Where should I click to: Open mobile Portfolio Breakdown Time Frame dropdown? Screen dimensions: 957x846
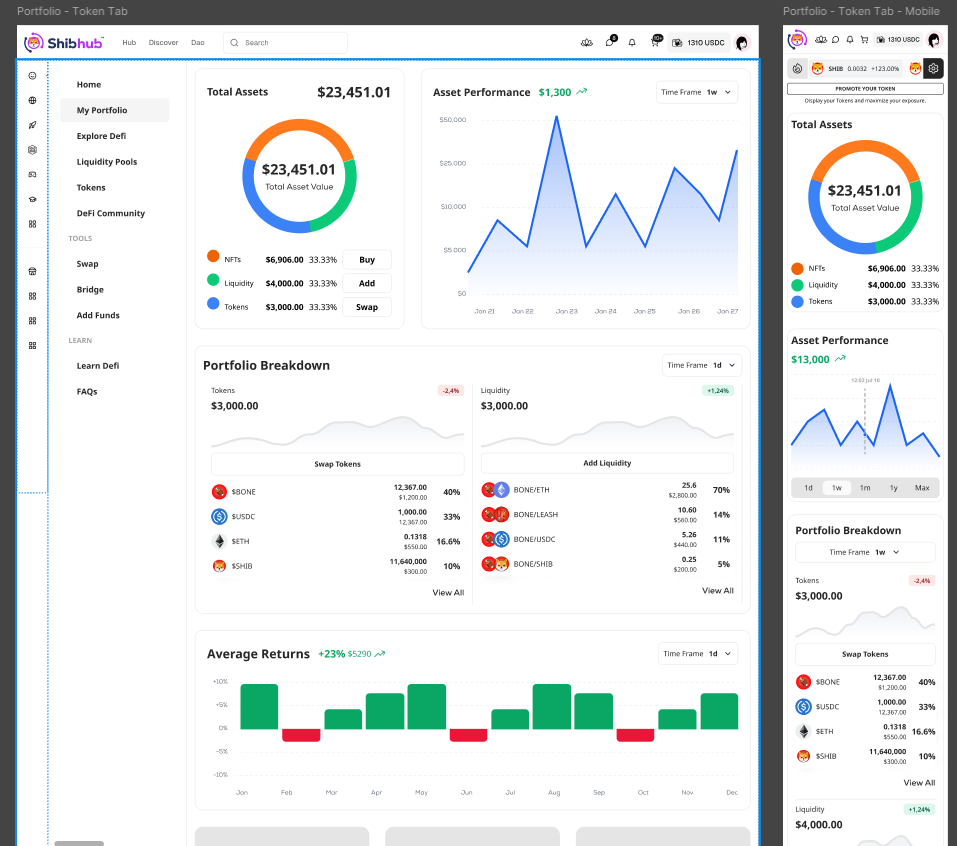coord(865,552)
